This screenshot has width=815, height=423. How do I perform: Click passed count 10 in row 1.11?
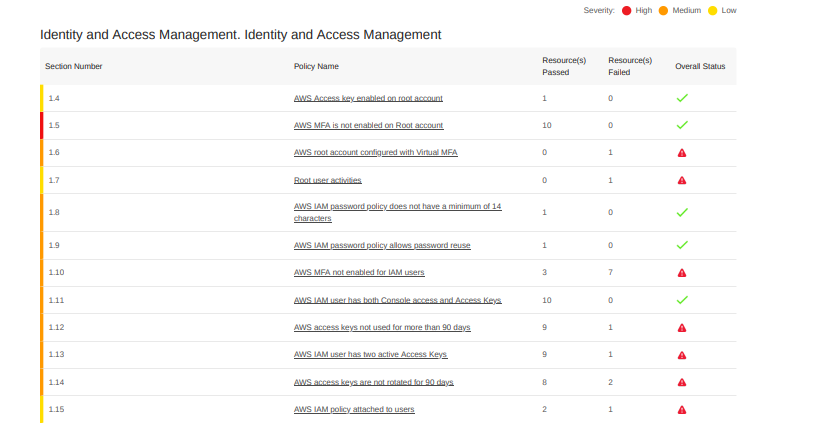click(x=547, y=300)
